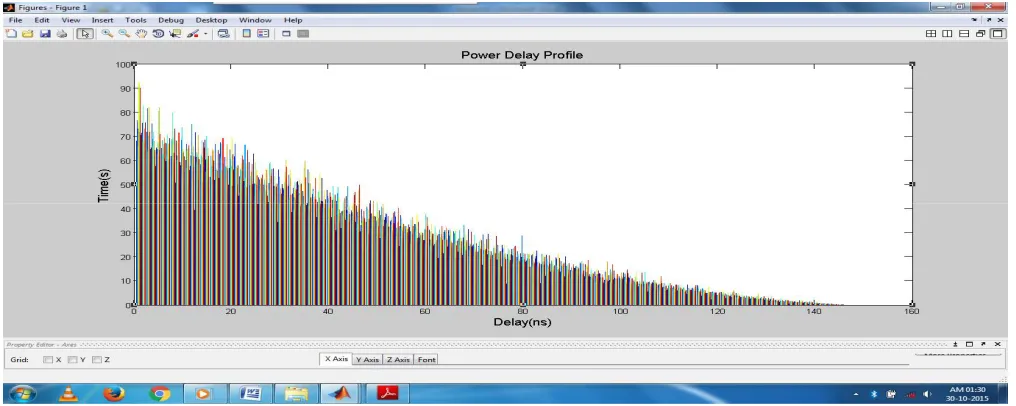Select the Time(s) y-axis label

(104, 186)
